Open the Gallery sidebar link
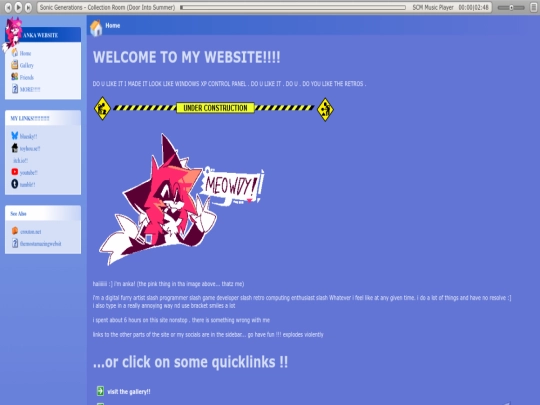540x405 pixels. [x=27, y=65]
